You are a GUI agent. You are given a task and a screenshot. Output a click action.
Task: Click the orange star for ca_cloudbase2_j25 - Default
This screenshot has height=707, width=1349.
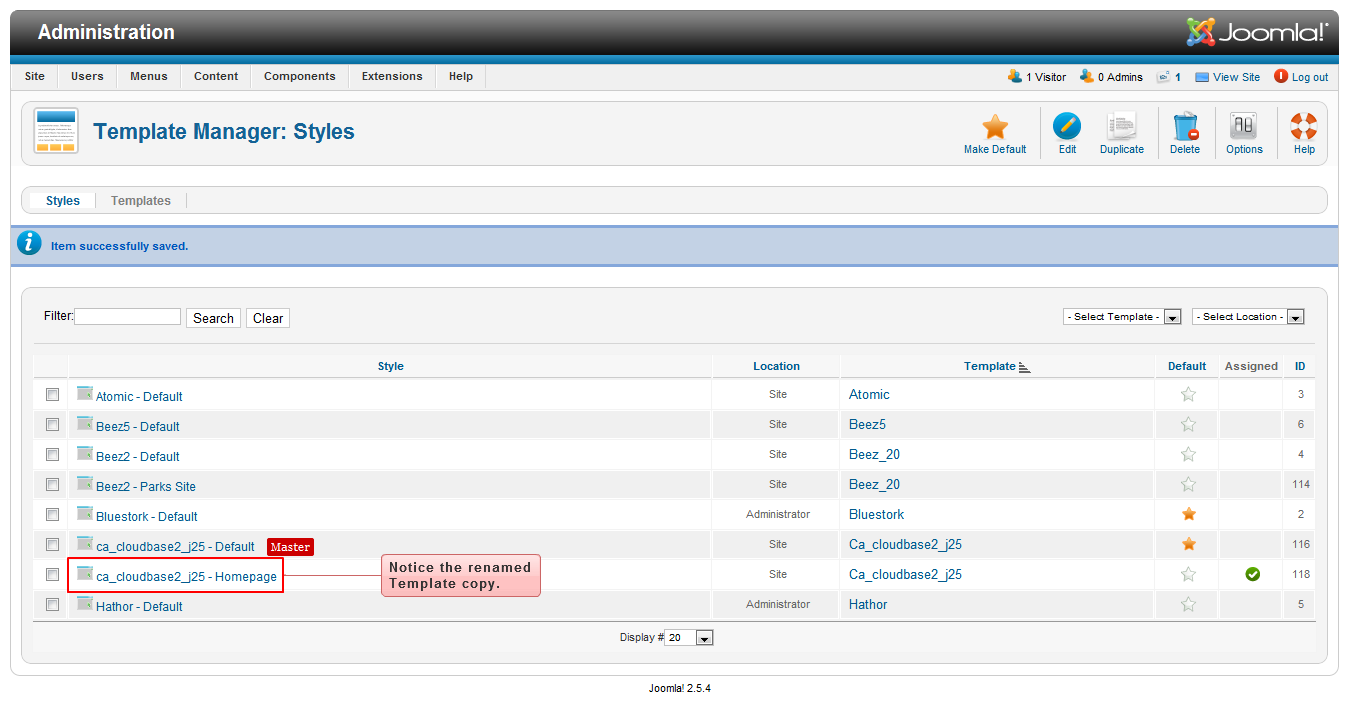coord(1188,544)
